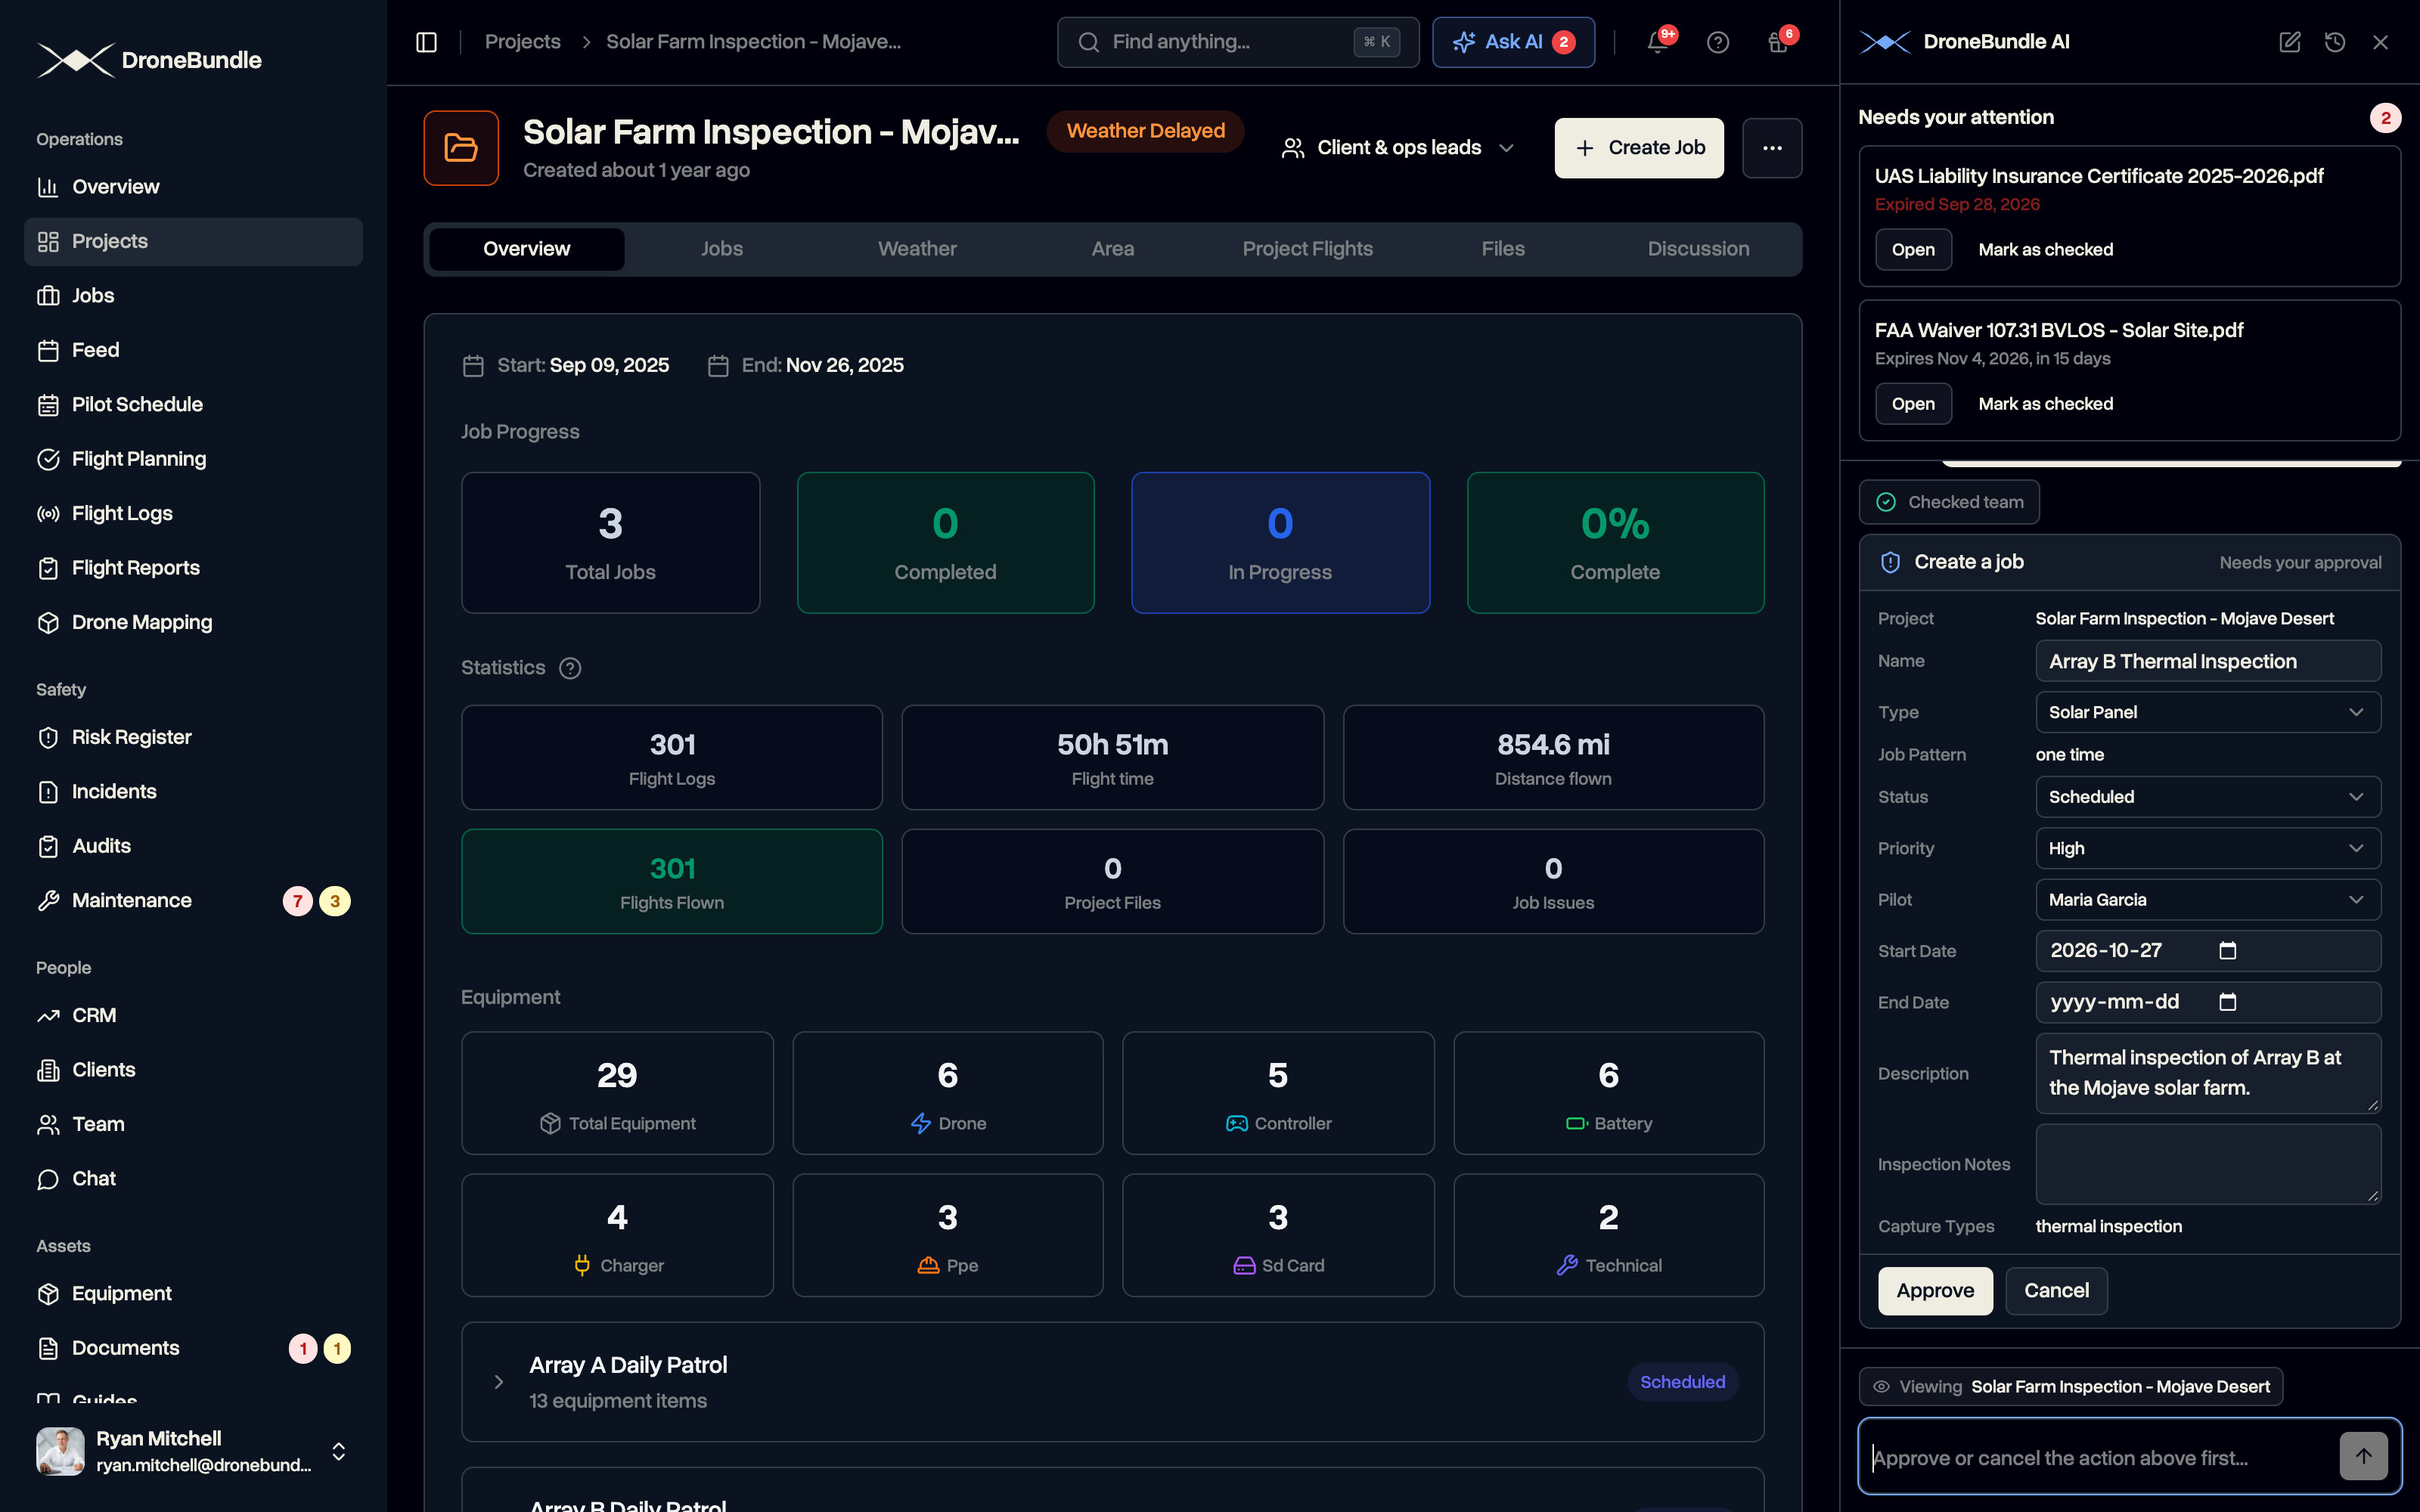
Task: Open the Pilot dropdown showing Maria Garcia
Action: (x=2208, y=900)
